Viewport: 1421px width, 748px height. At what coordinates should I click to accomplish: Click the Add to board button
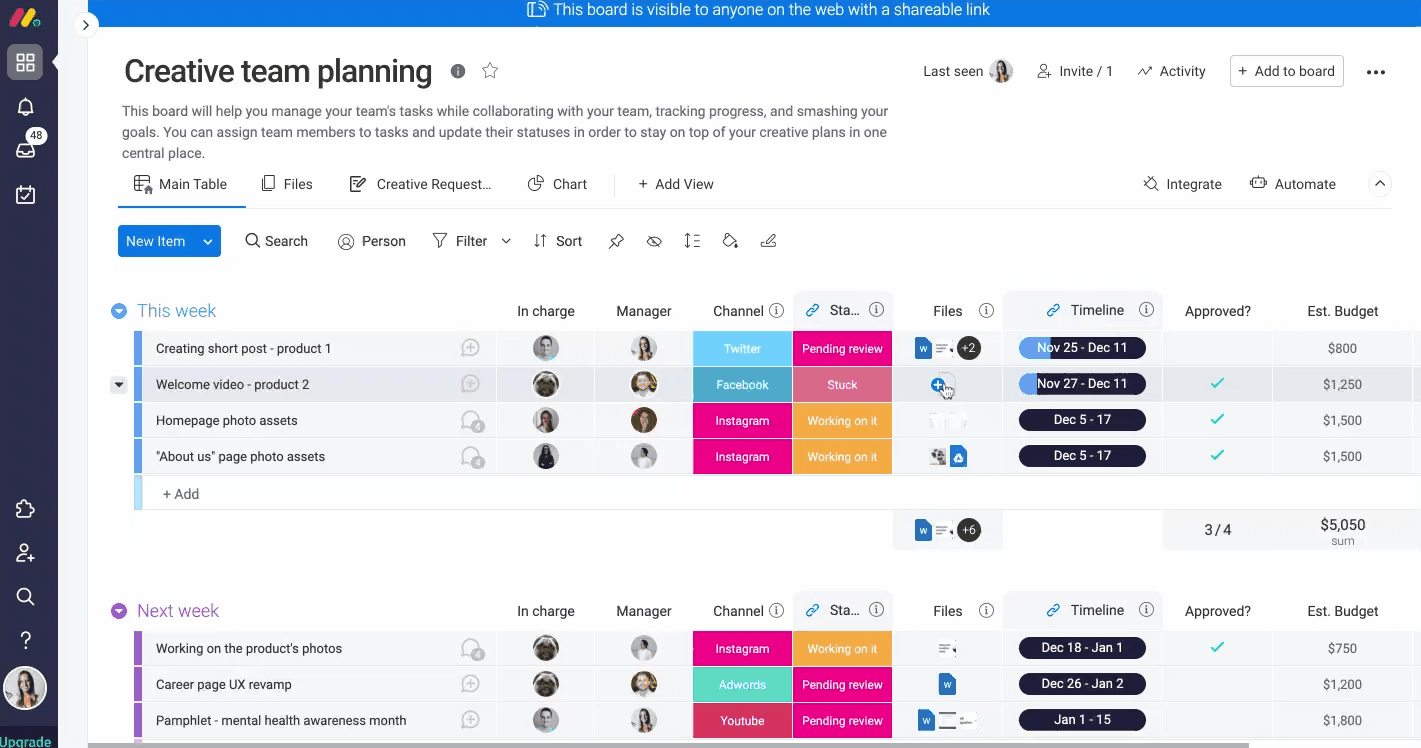pos(1286,71)
